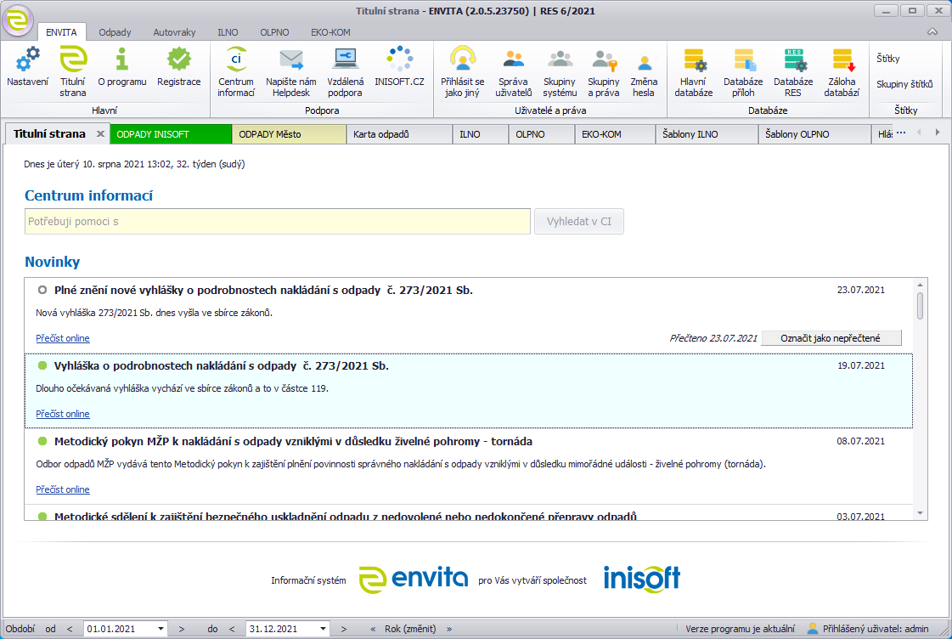This screenshot has height=639, width=952.
Task: Open Změna hesla password icon
Action: 644,61
